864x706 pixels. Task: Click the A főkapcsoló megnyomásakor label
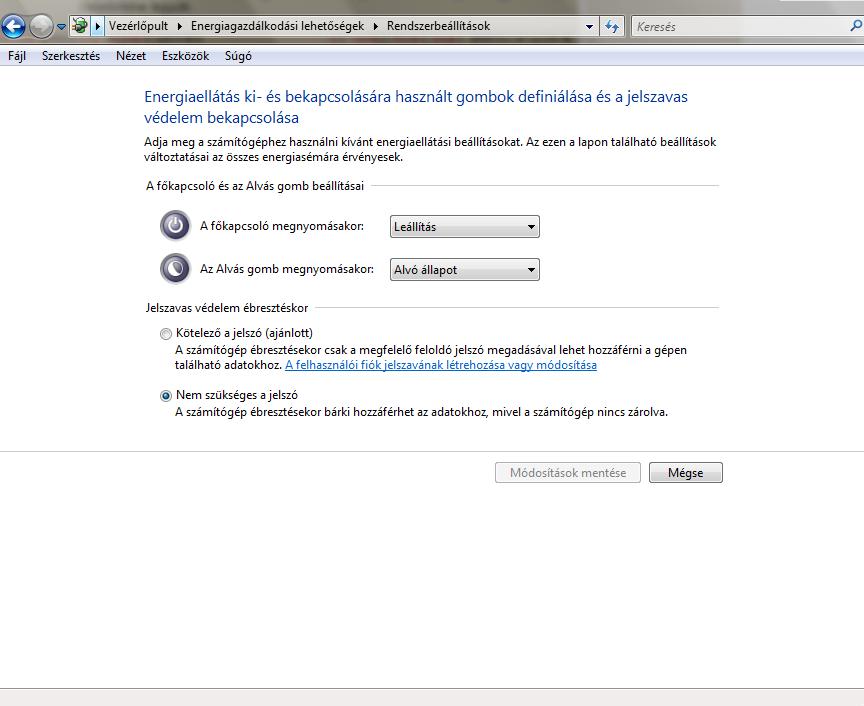click(x=282, y=225)
